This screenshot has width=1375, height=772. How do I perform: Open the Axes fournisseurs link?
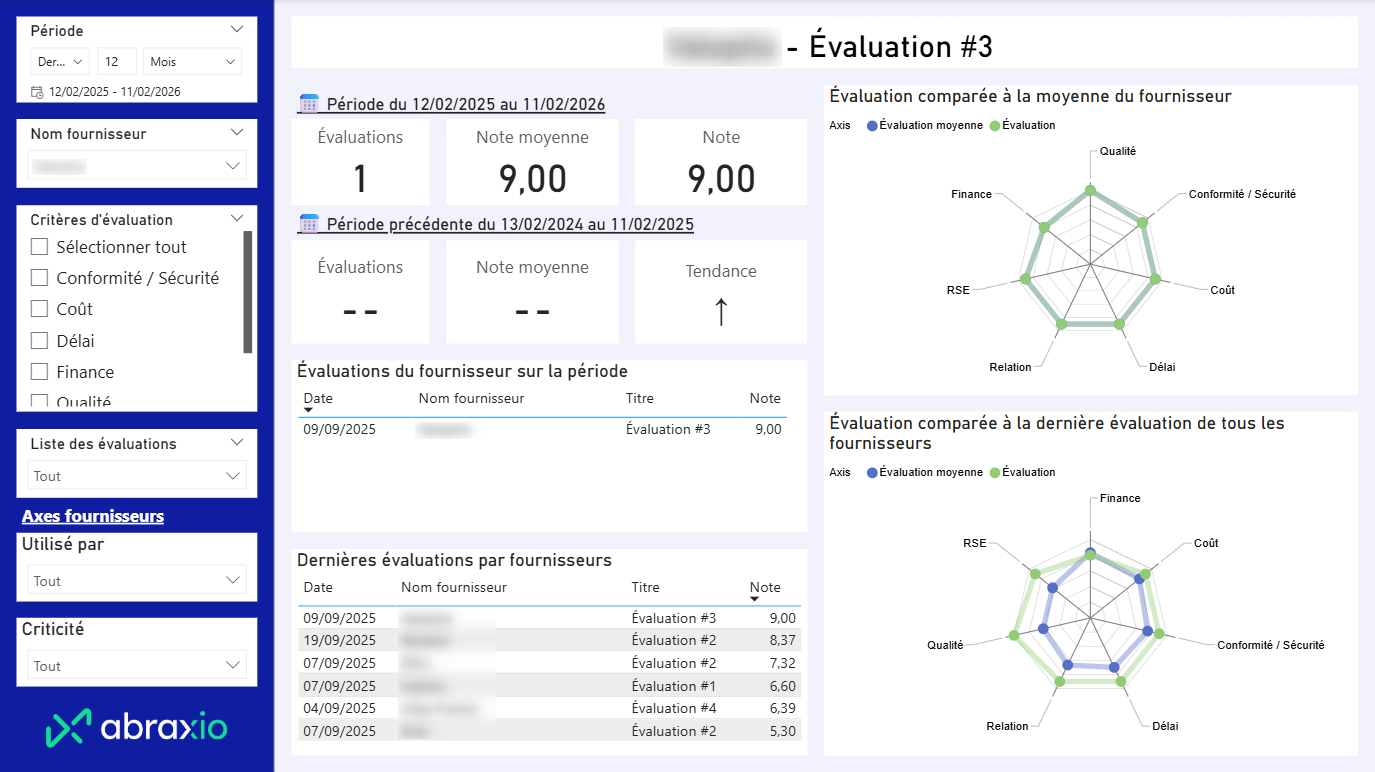coord(93,516)
